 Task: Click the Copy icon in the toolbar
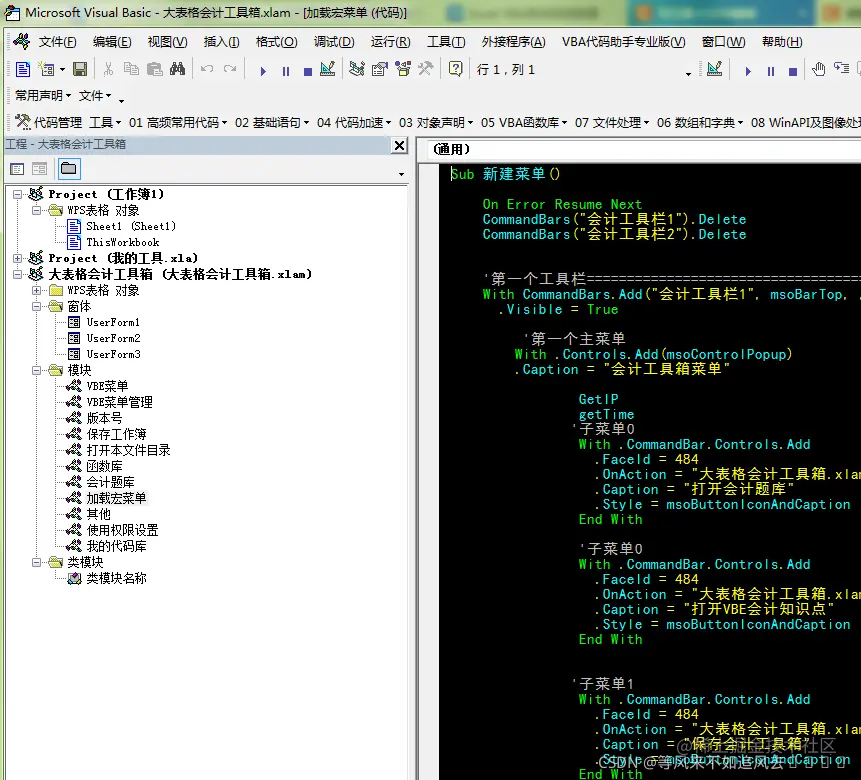[131, 69]
